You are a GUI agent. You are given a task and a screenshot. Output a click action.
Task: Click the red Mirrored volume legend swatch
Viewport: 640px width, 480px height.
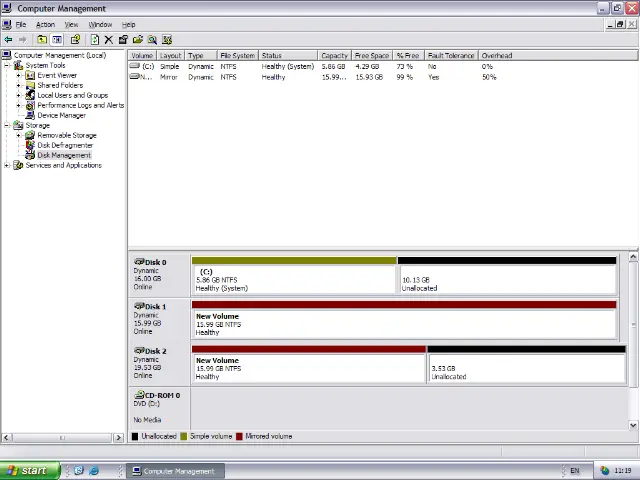(x=239, y=436)
